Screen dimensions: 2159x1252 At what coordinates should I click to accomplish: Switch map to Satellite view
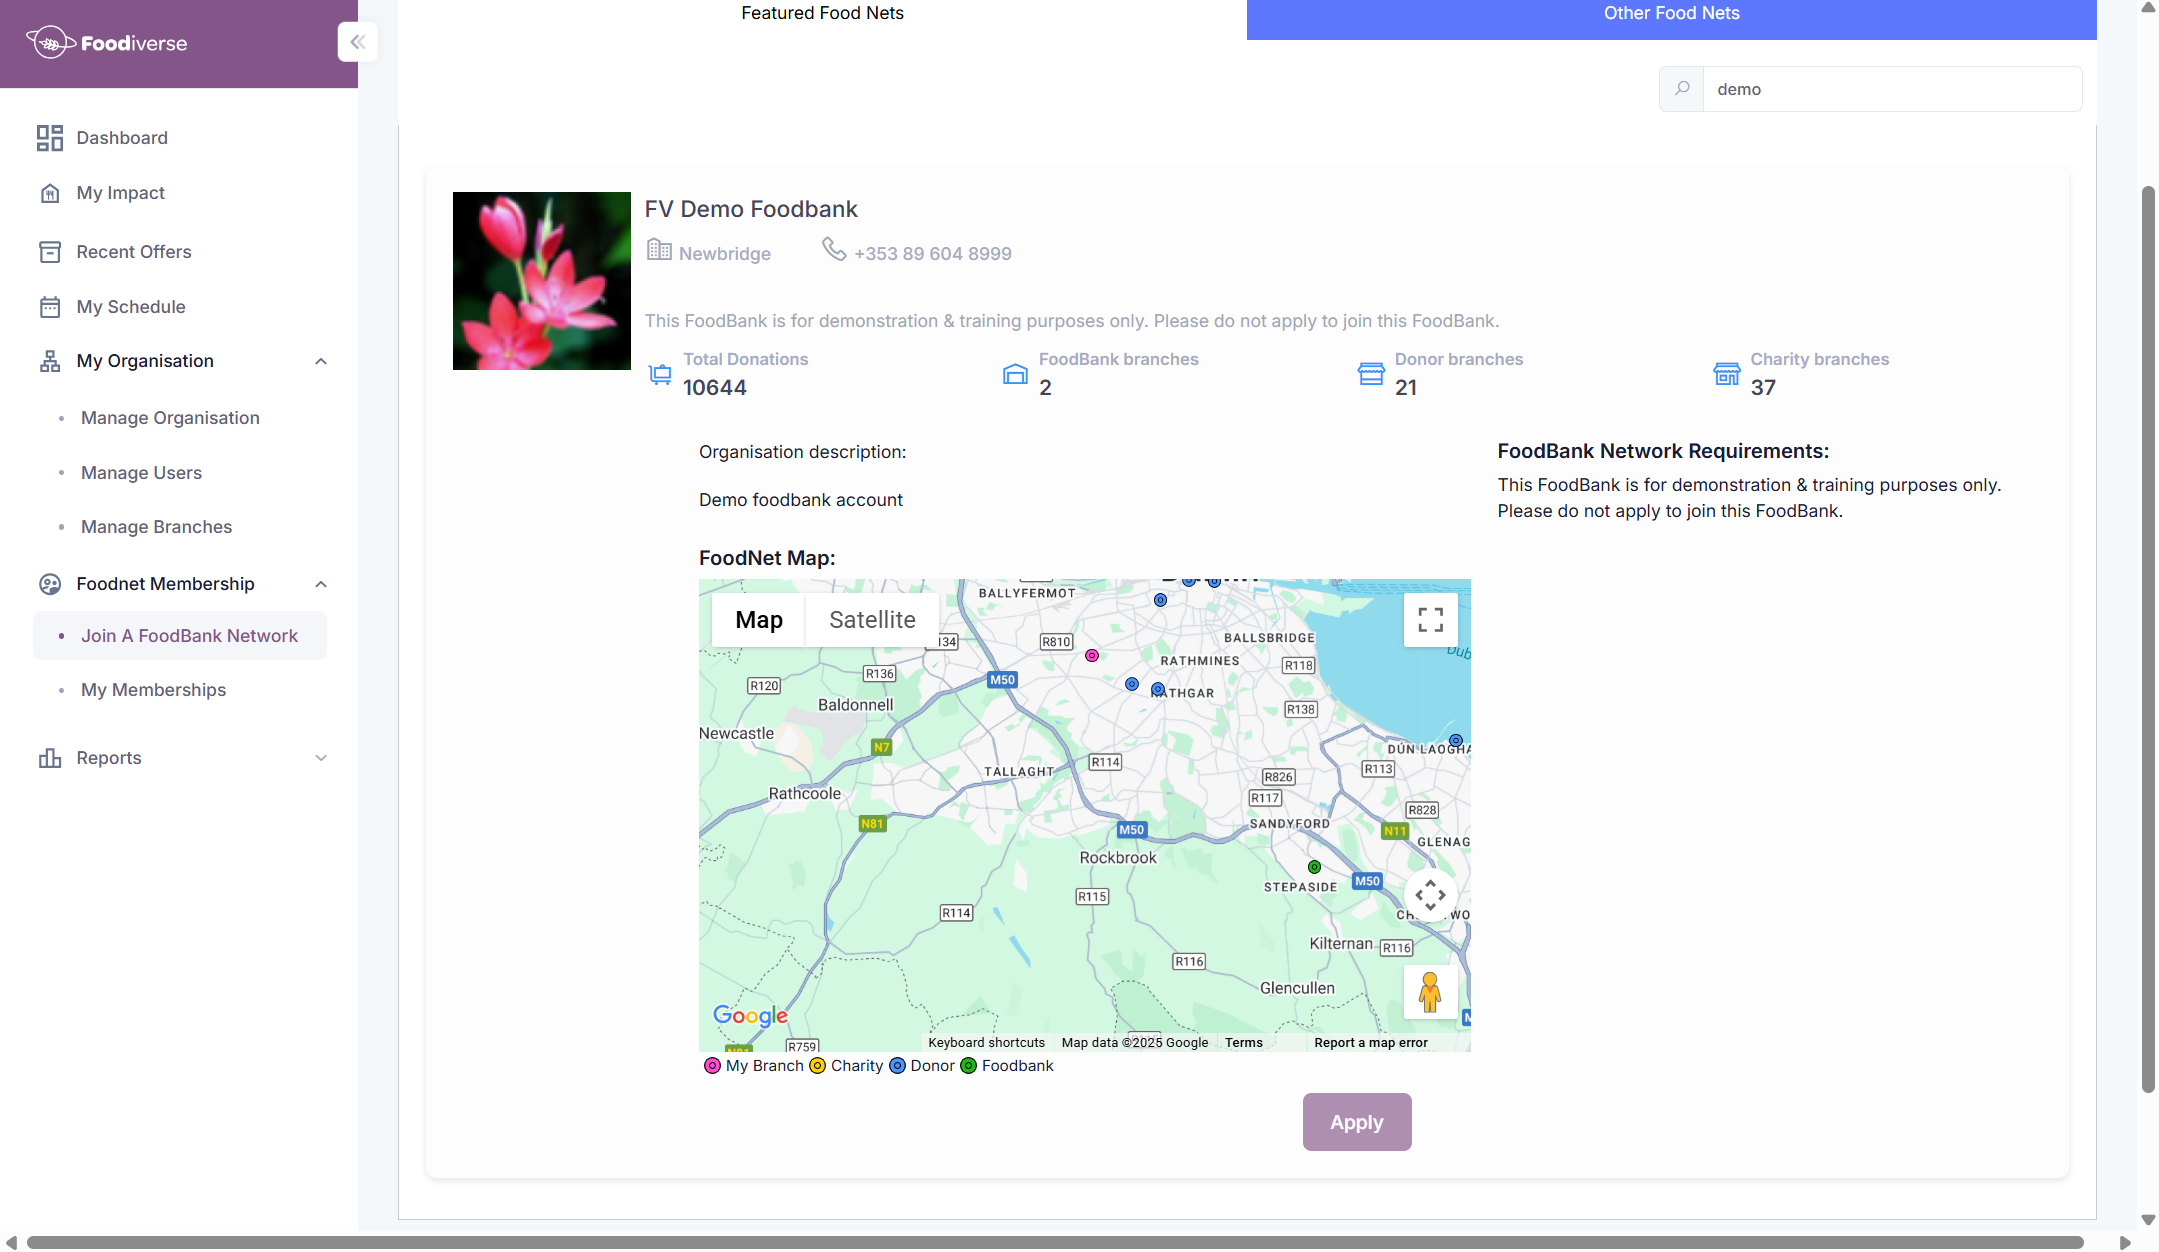(871, 620)
